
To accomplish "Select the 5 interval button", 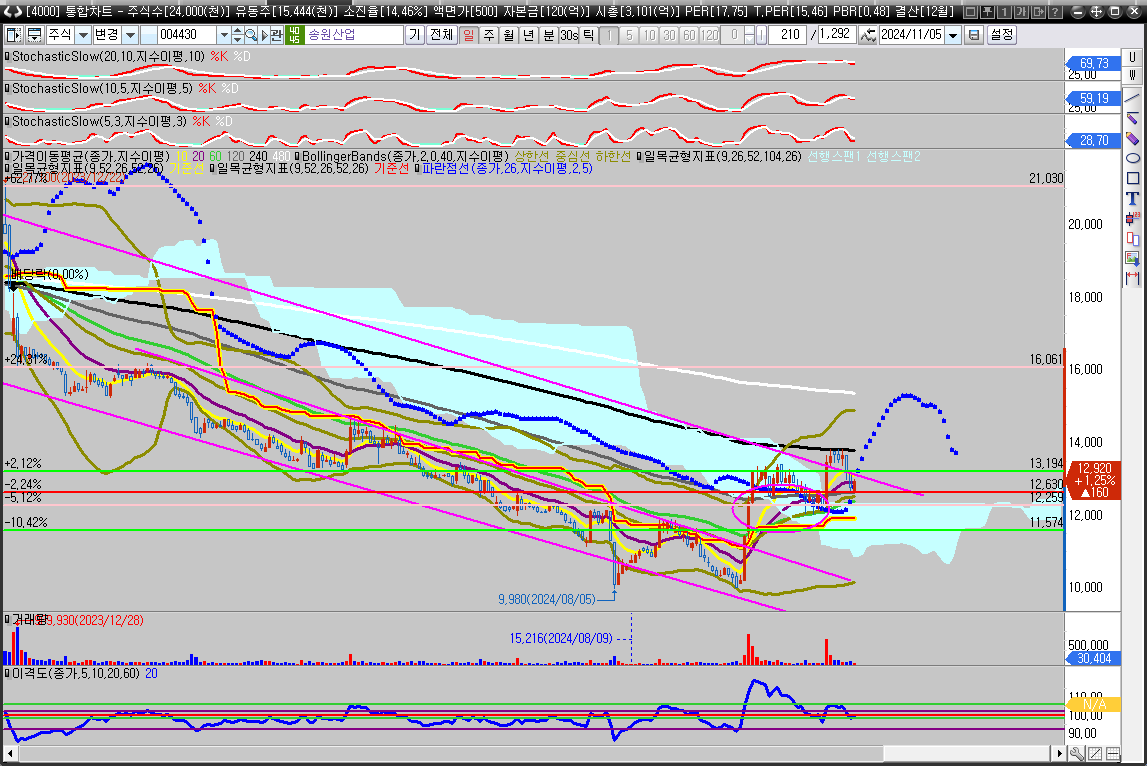I will [x=628, y=34].
